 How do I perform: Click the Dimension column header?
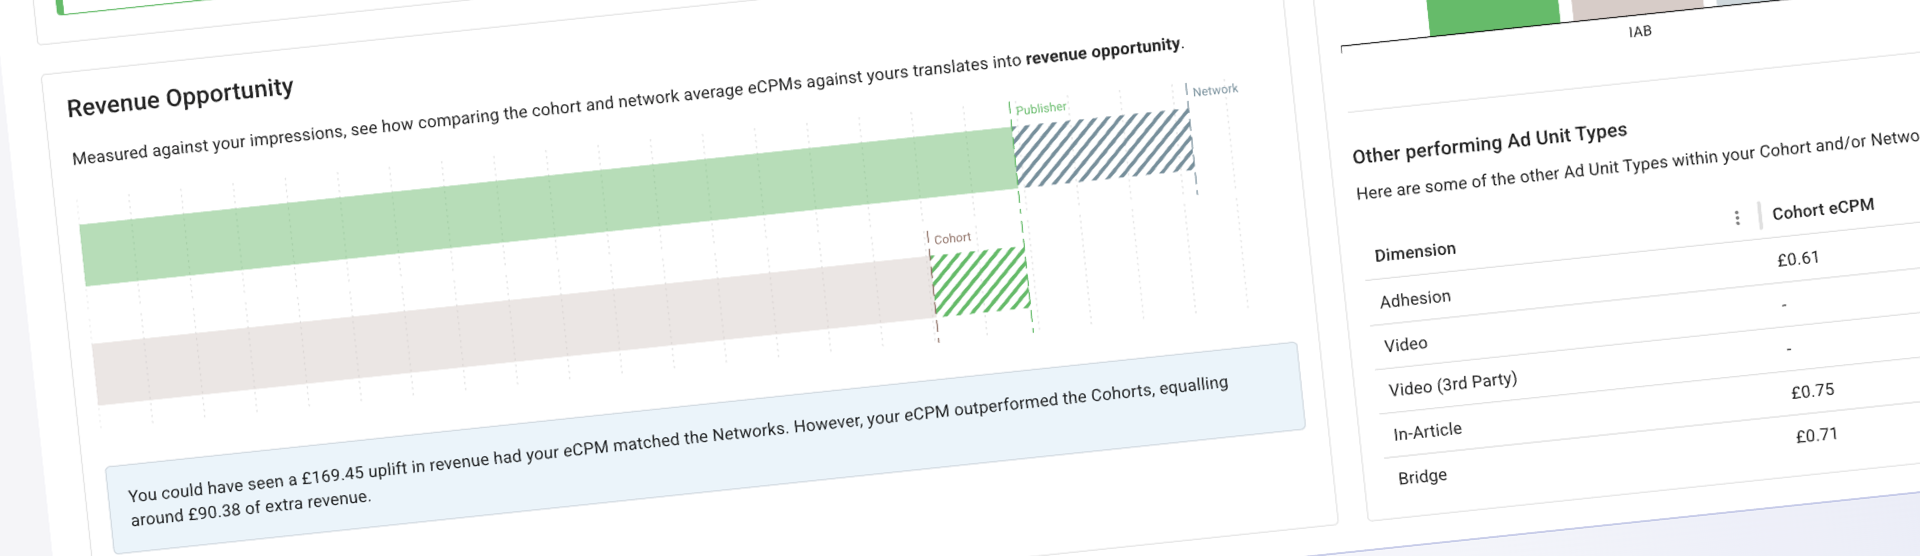coord(1415,252)
